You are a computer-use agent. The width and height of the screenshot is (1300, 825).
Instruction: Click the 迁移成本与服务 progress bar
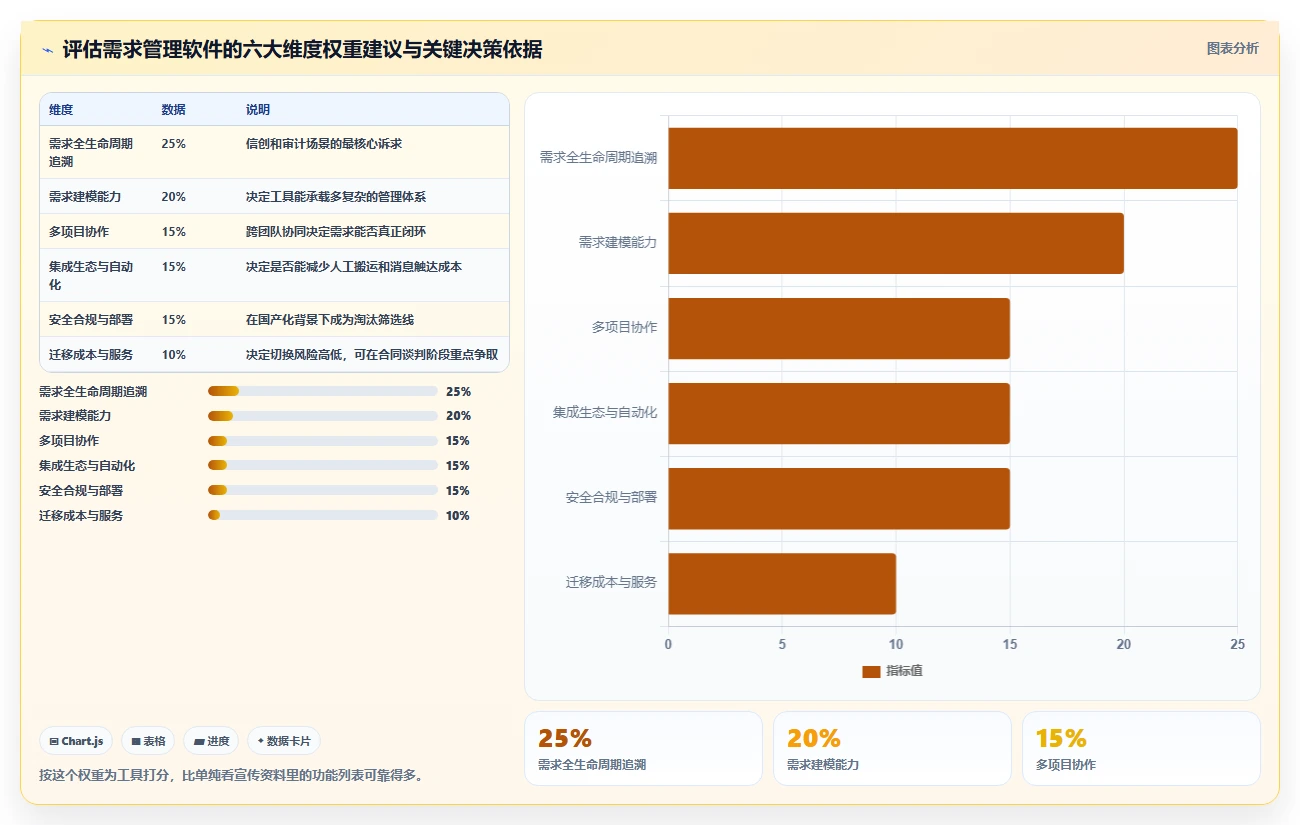[322, 516]
